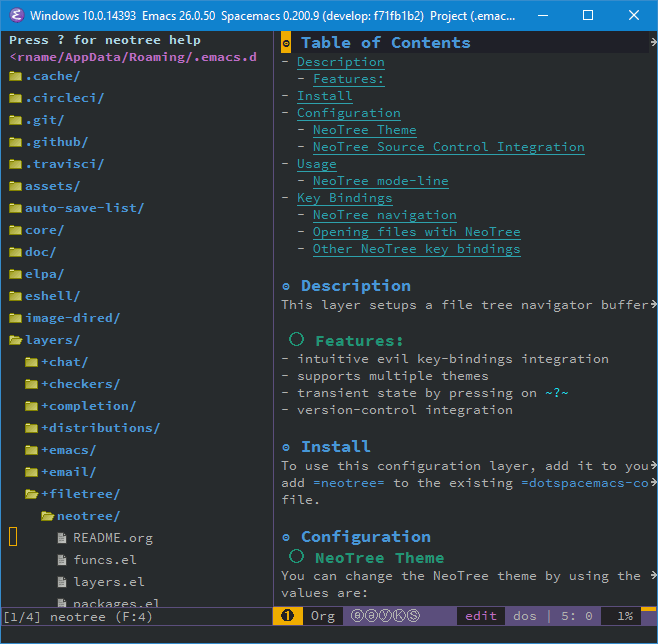Click the eshell folder icon
This screenshot has width=658, height=644.
click(16, 296)
